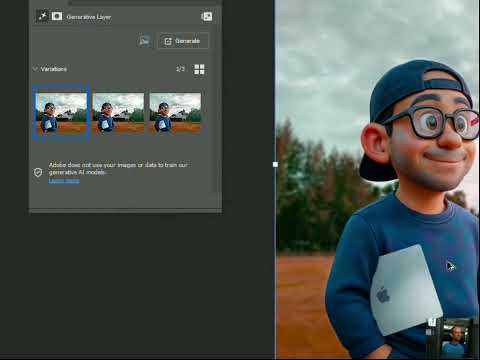Click the icon at the panel's top-right corner
The height and width of the screenshot is (360, 480).
(207, 16)
